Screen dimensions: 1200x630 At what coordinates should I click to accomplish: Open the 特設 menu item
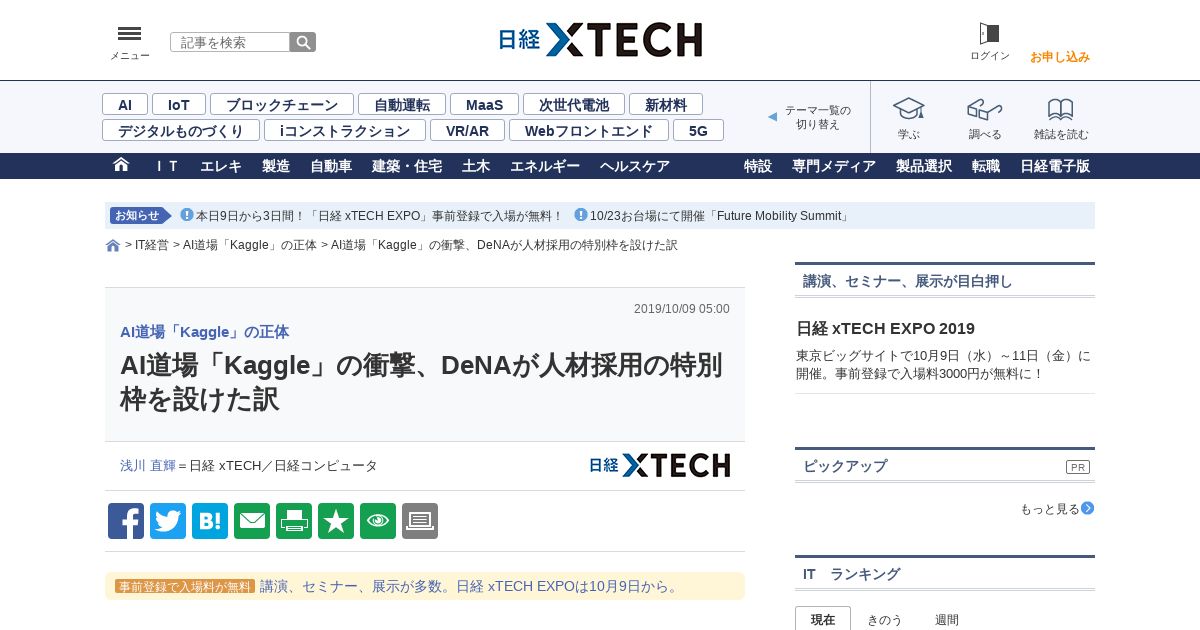[758, 166]
